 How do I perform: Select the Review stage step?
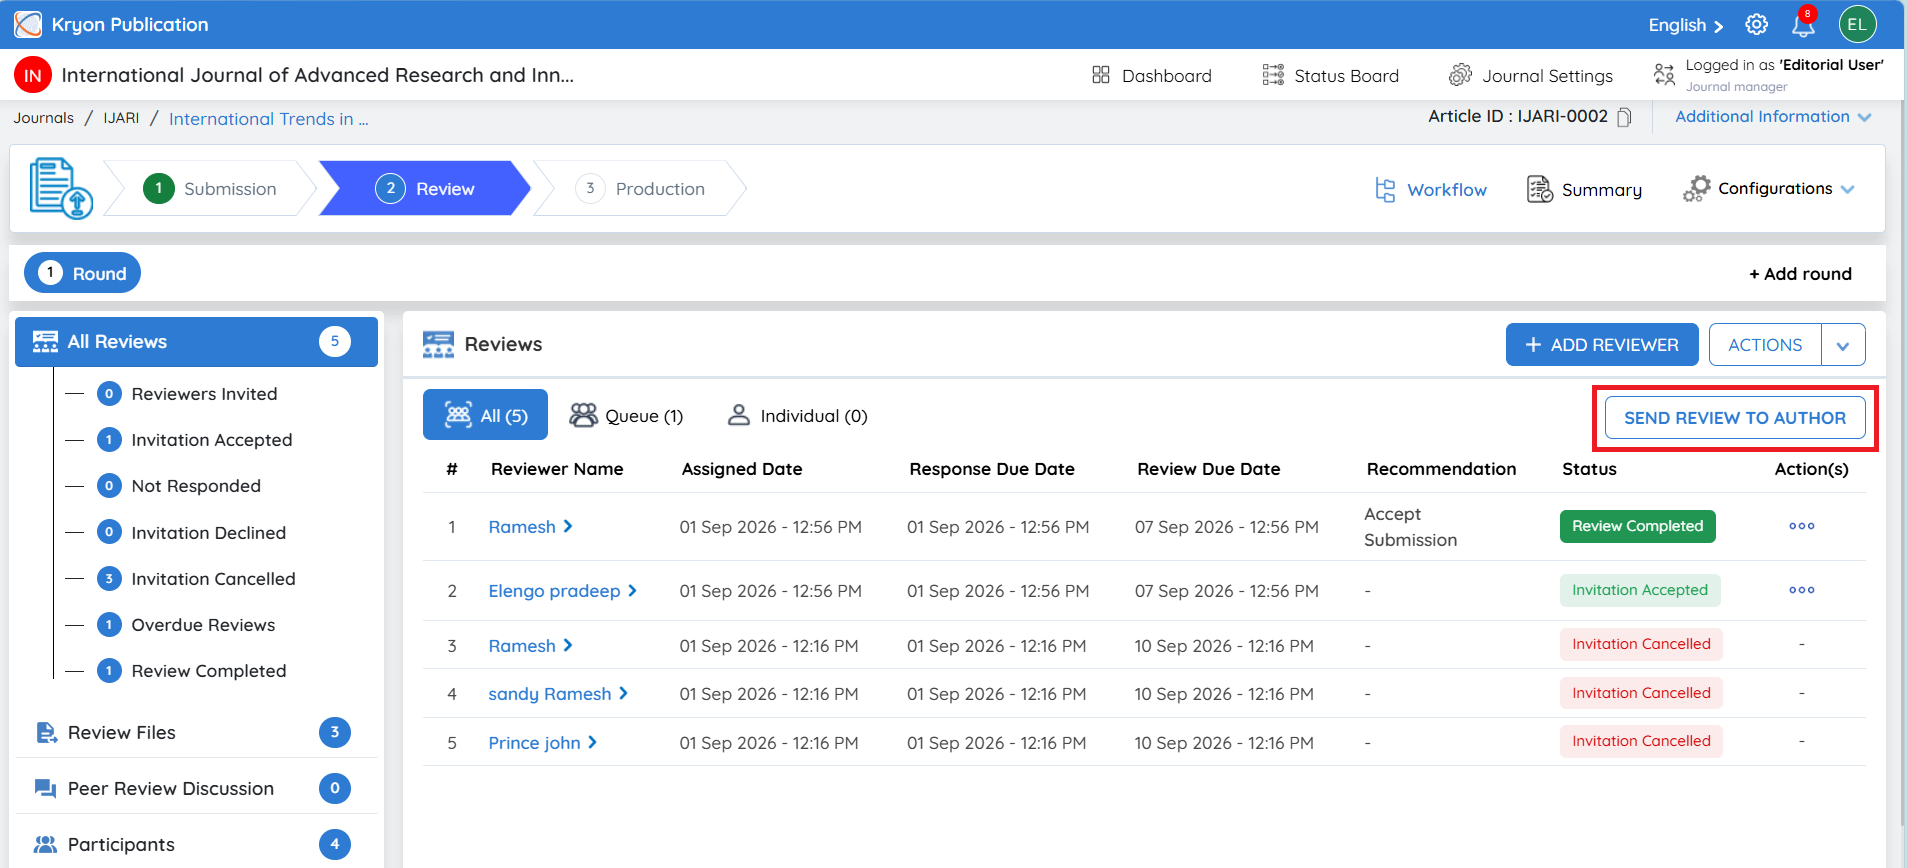tap(425, 189)
